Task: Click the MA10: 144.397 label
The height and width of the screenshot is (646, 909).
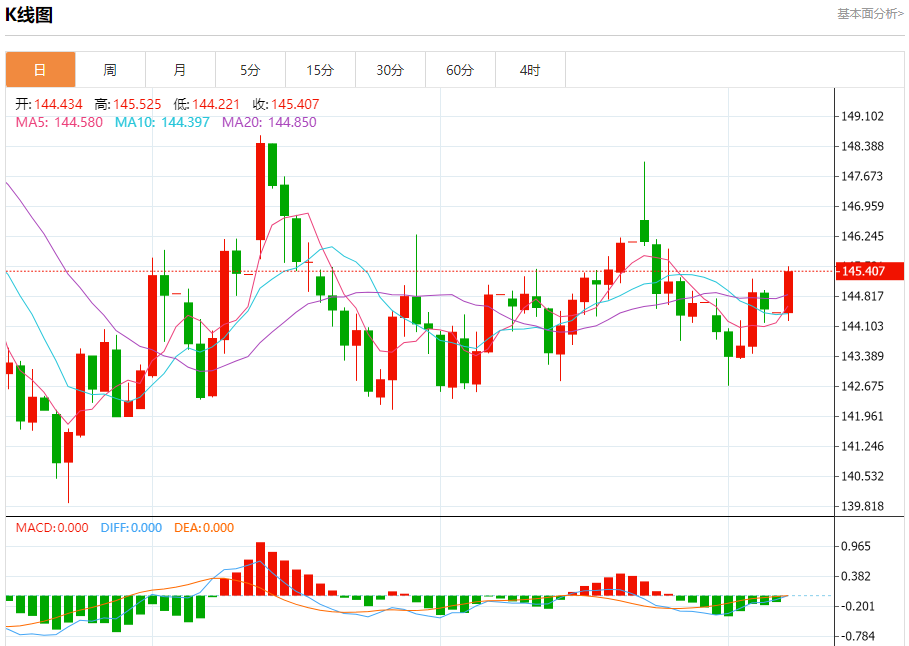Action: (x=162, y=122)
